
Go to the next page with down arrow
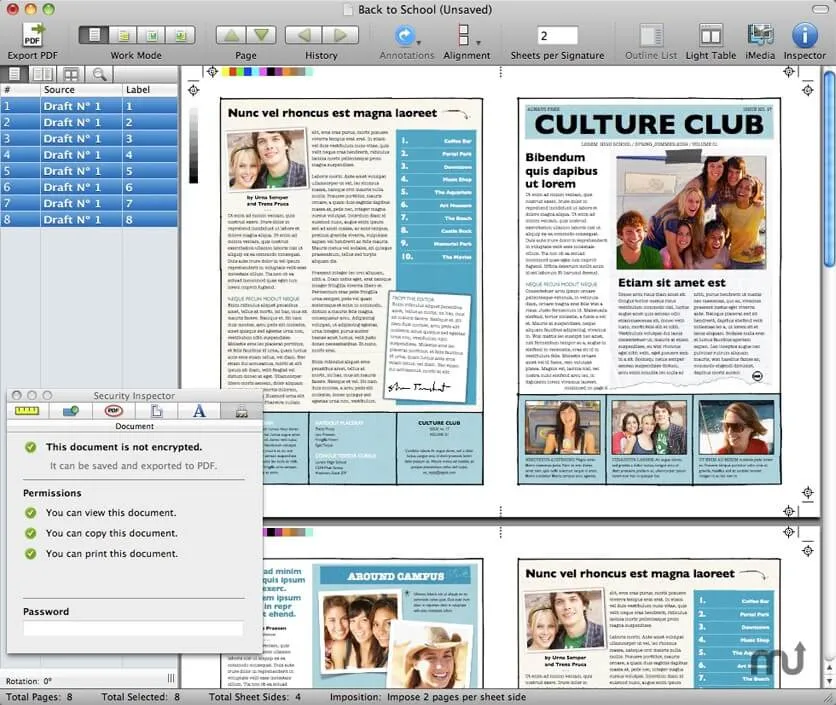263,35
